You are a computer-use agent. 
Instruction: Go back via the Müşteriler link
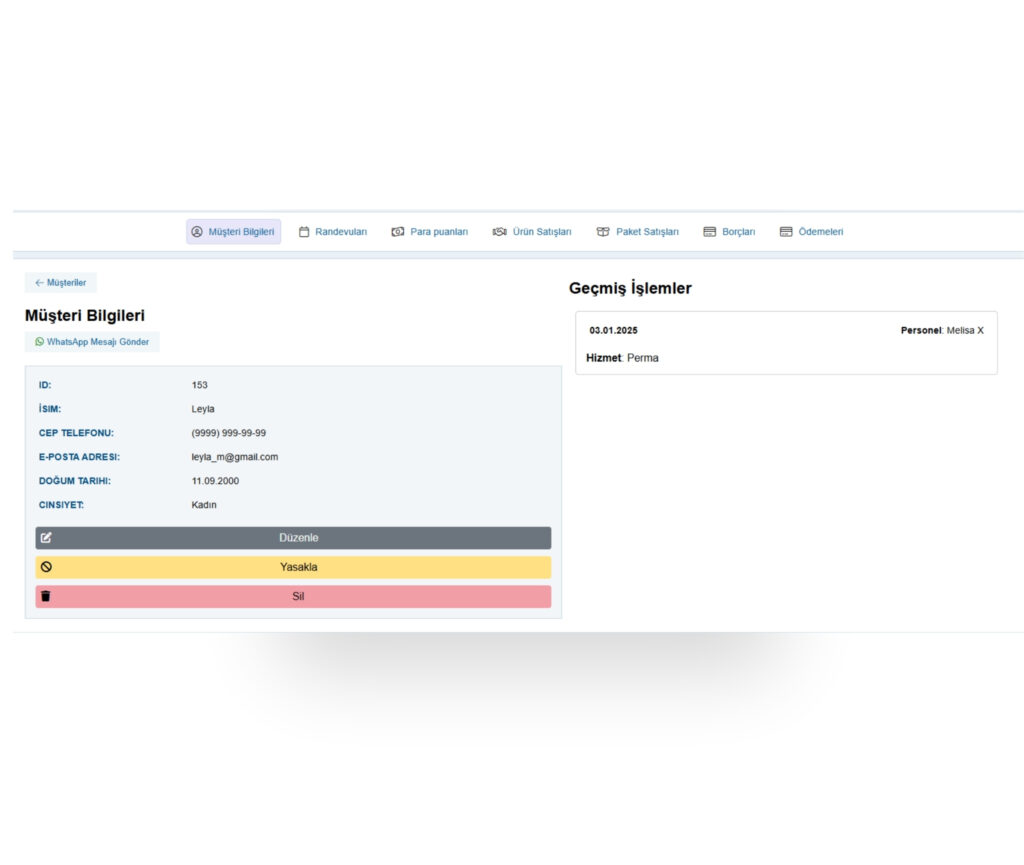pos(61,283)
